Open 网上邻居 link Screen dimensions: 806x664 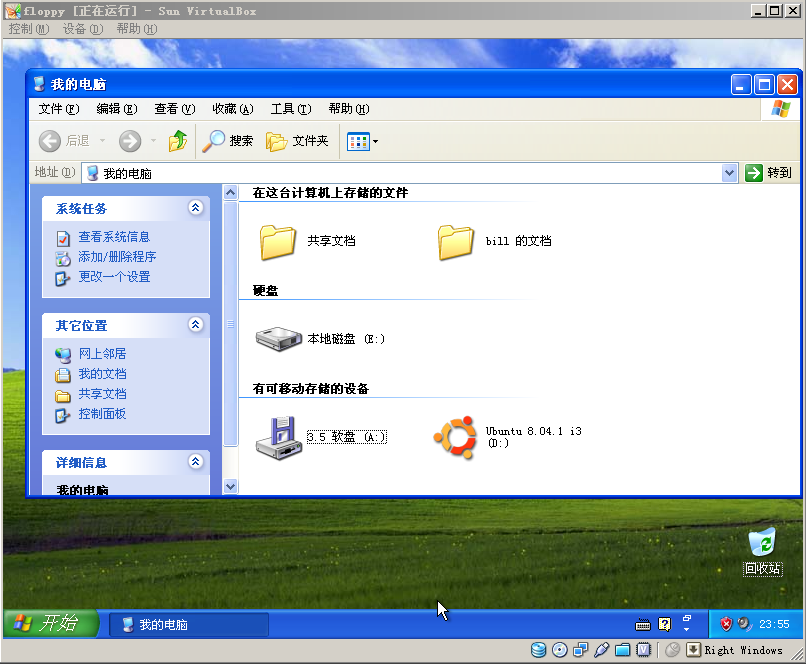[102, 354]
